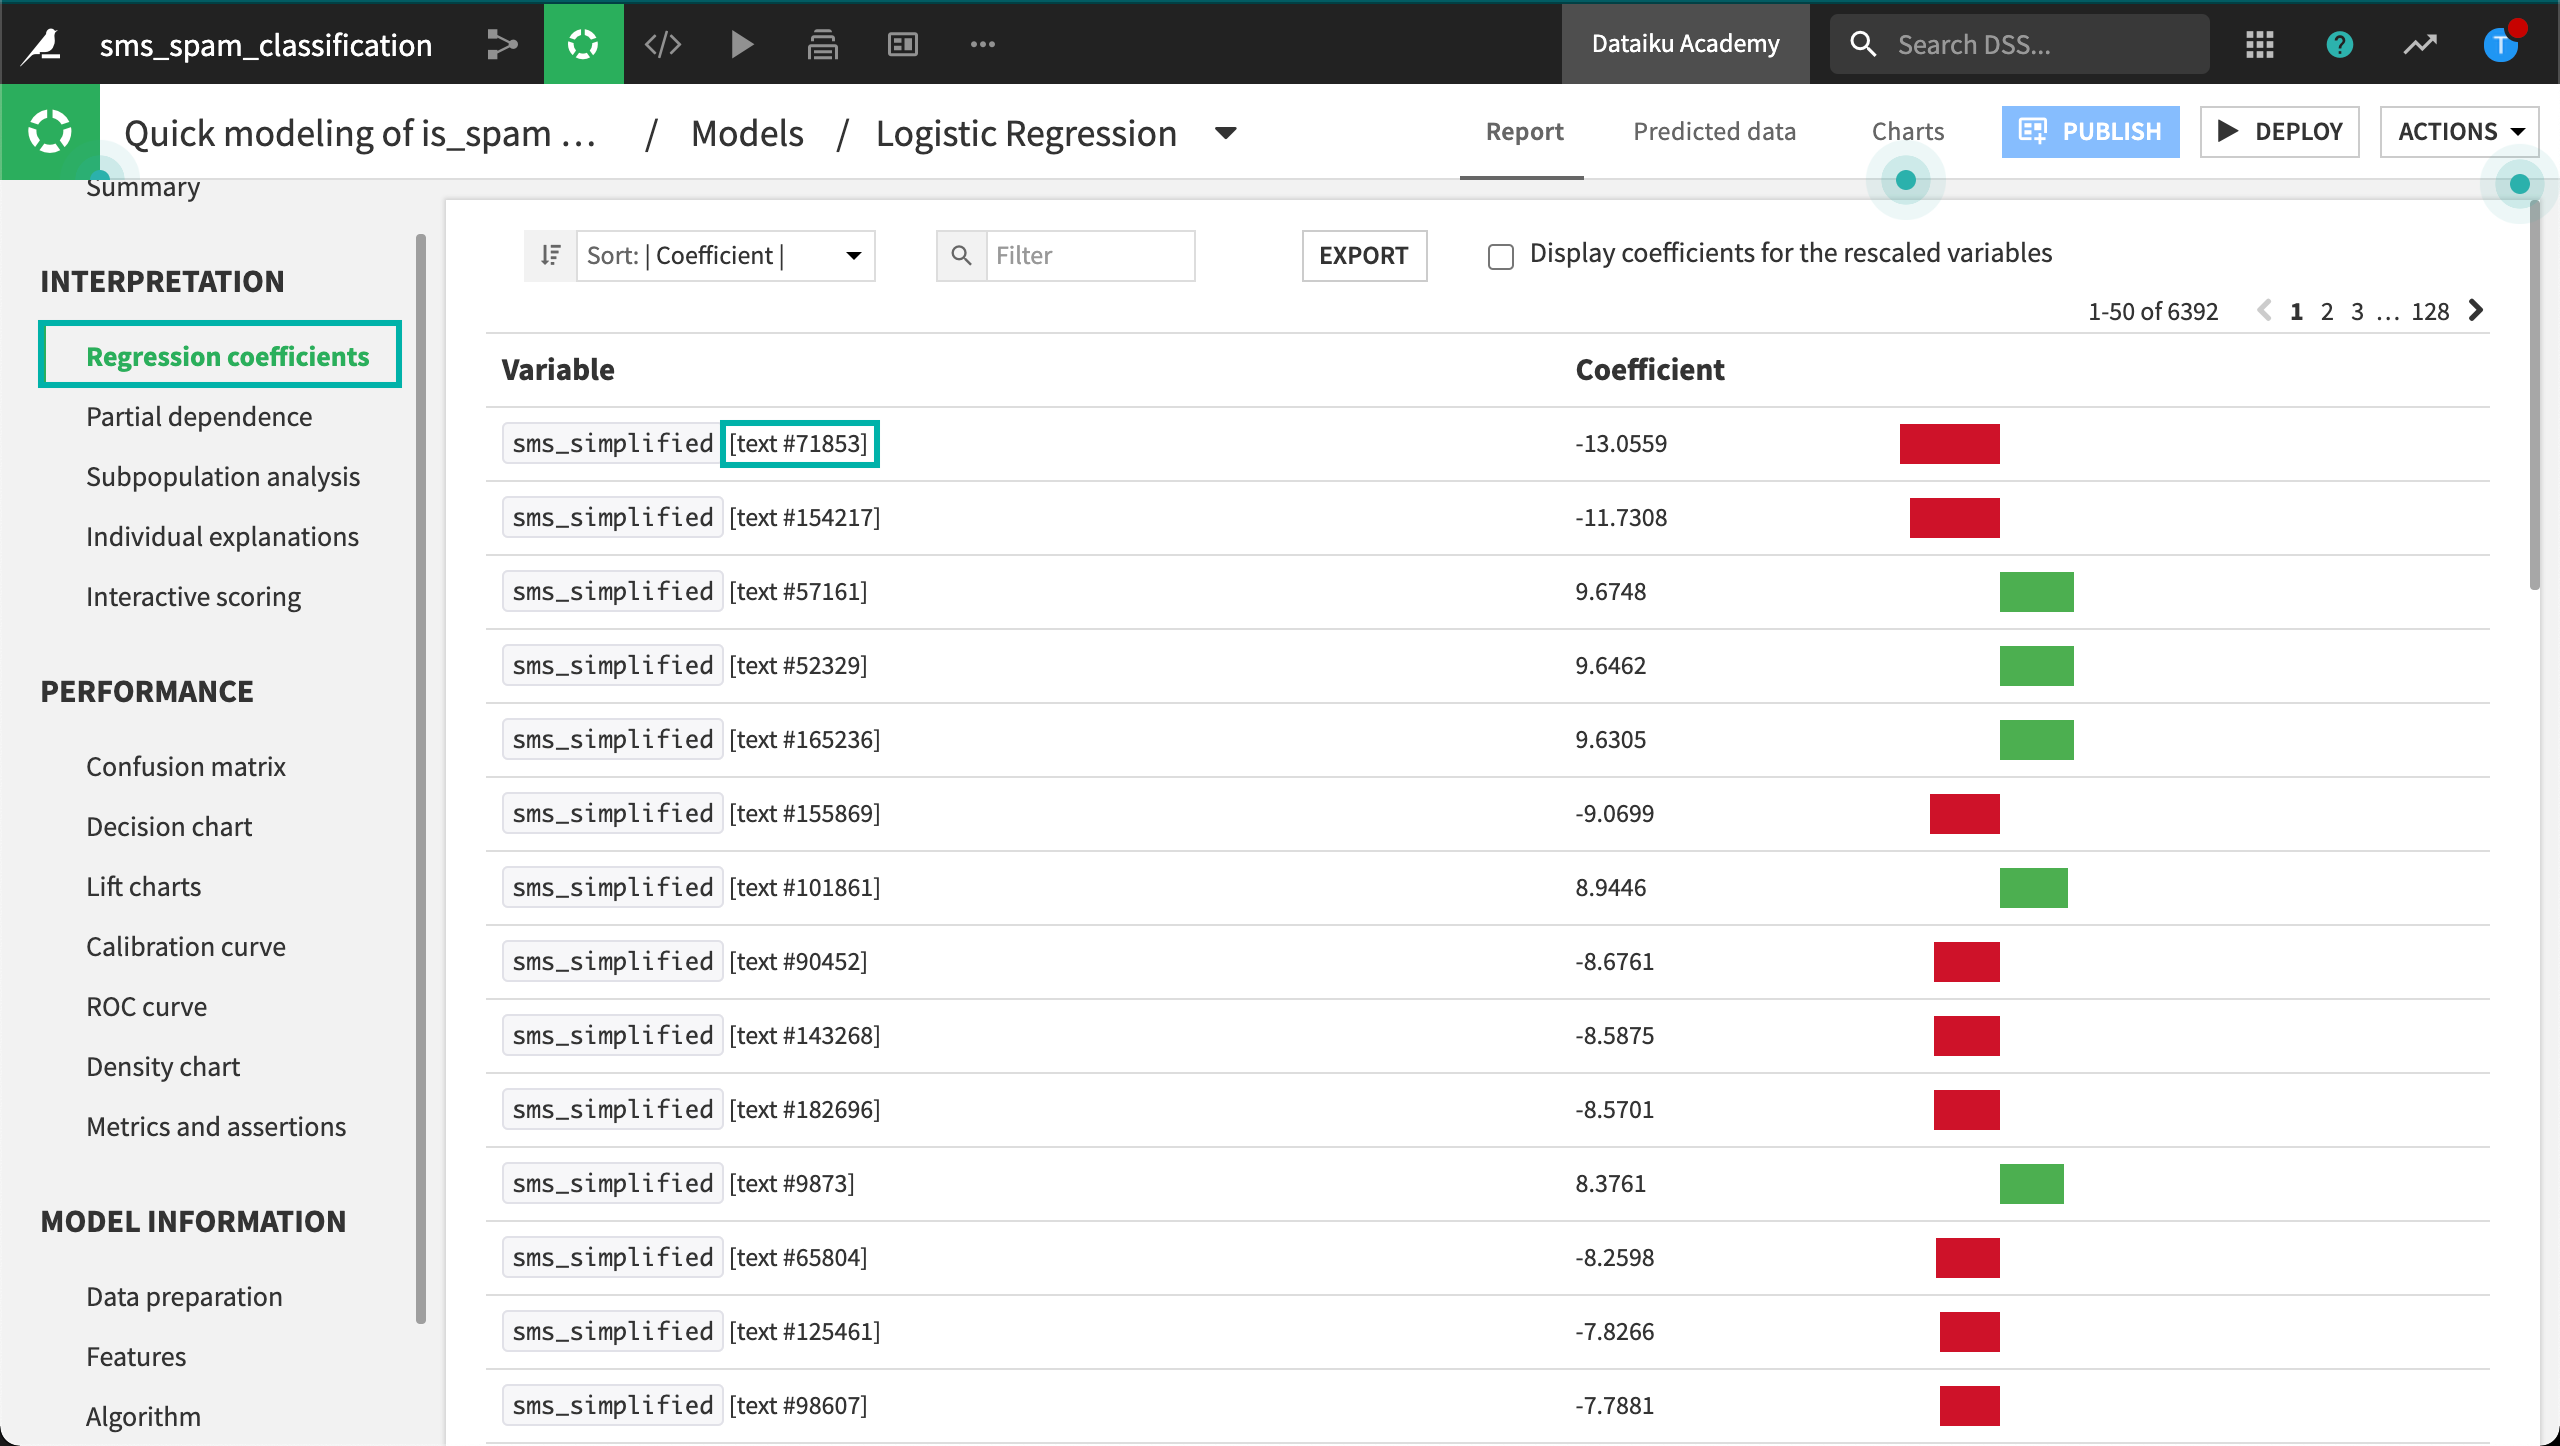2560x1446 pixels.
Task: Click the coefficient Filter input field
Action: coord(1089,255)
